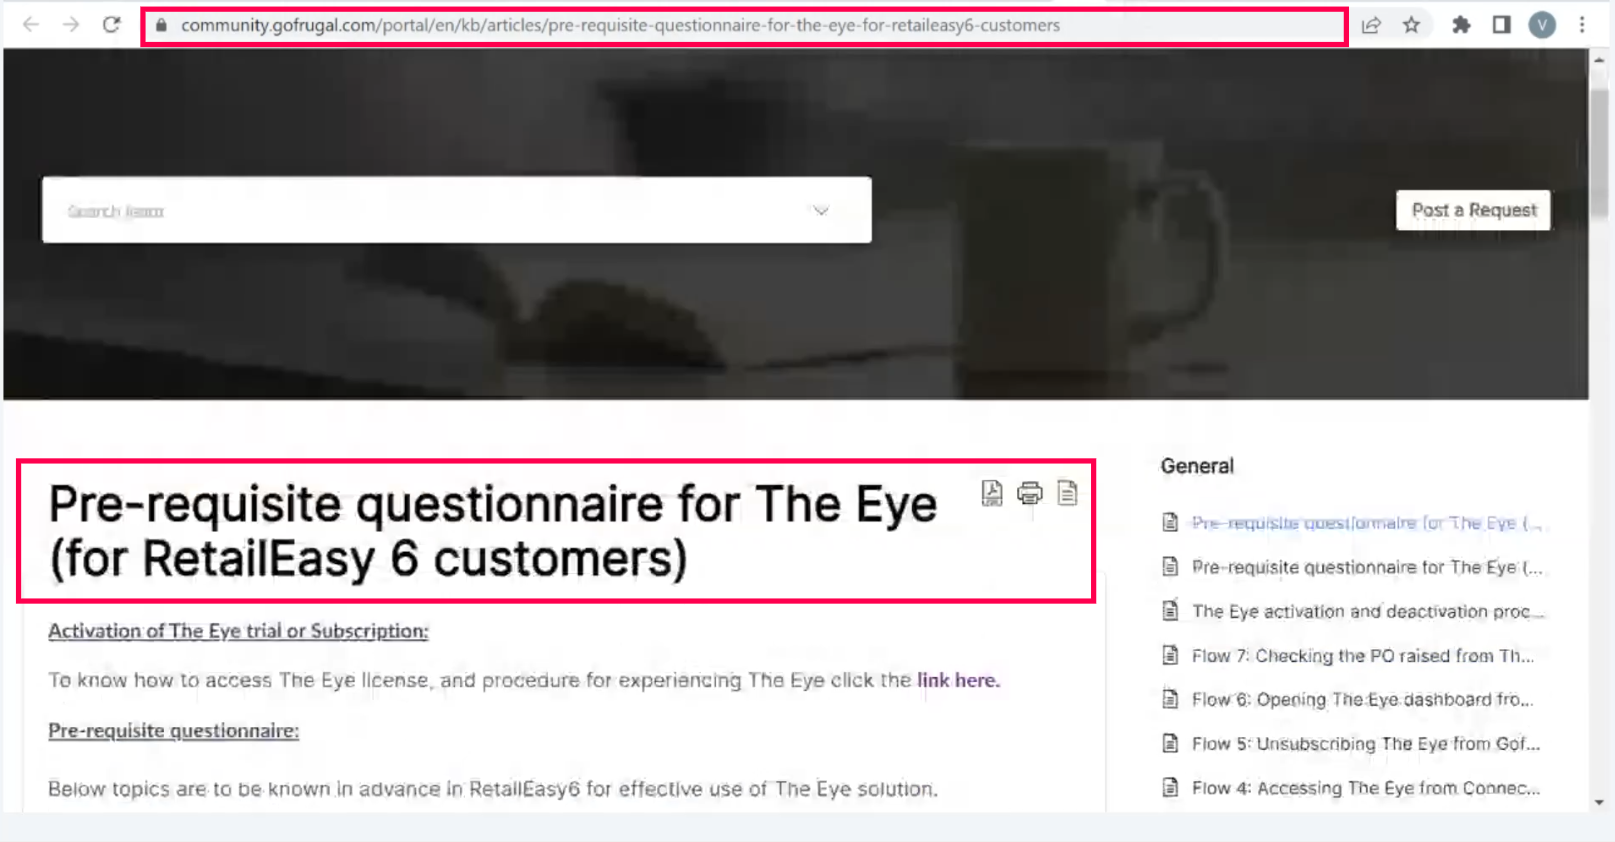The width and height of the screenshot is (1615, 842).
Task: Open the V profile avatar menu
Action: pos(1542,25)
